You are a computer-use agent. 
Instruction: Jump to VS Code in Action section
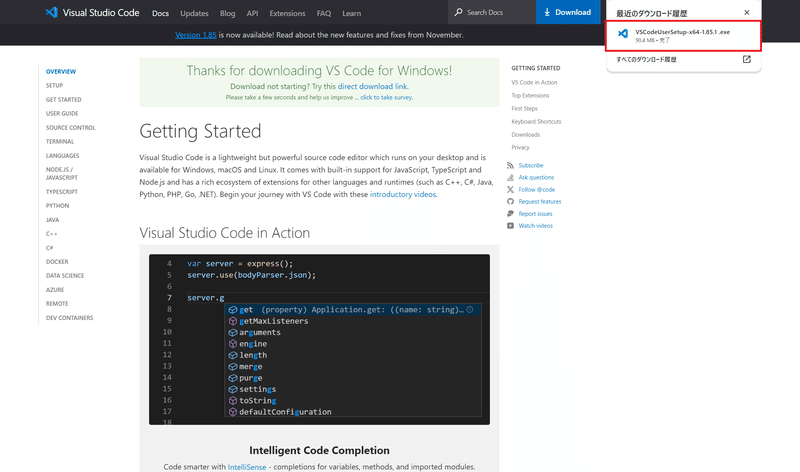[535, 82]
